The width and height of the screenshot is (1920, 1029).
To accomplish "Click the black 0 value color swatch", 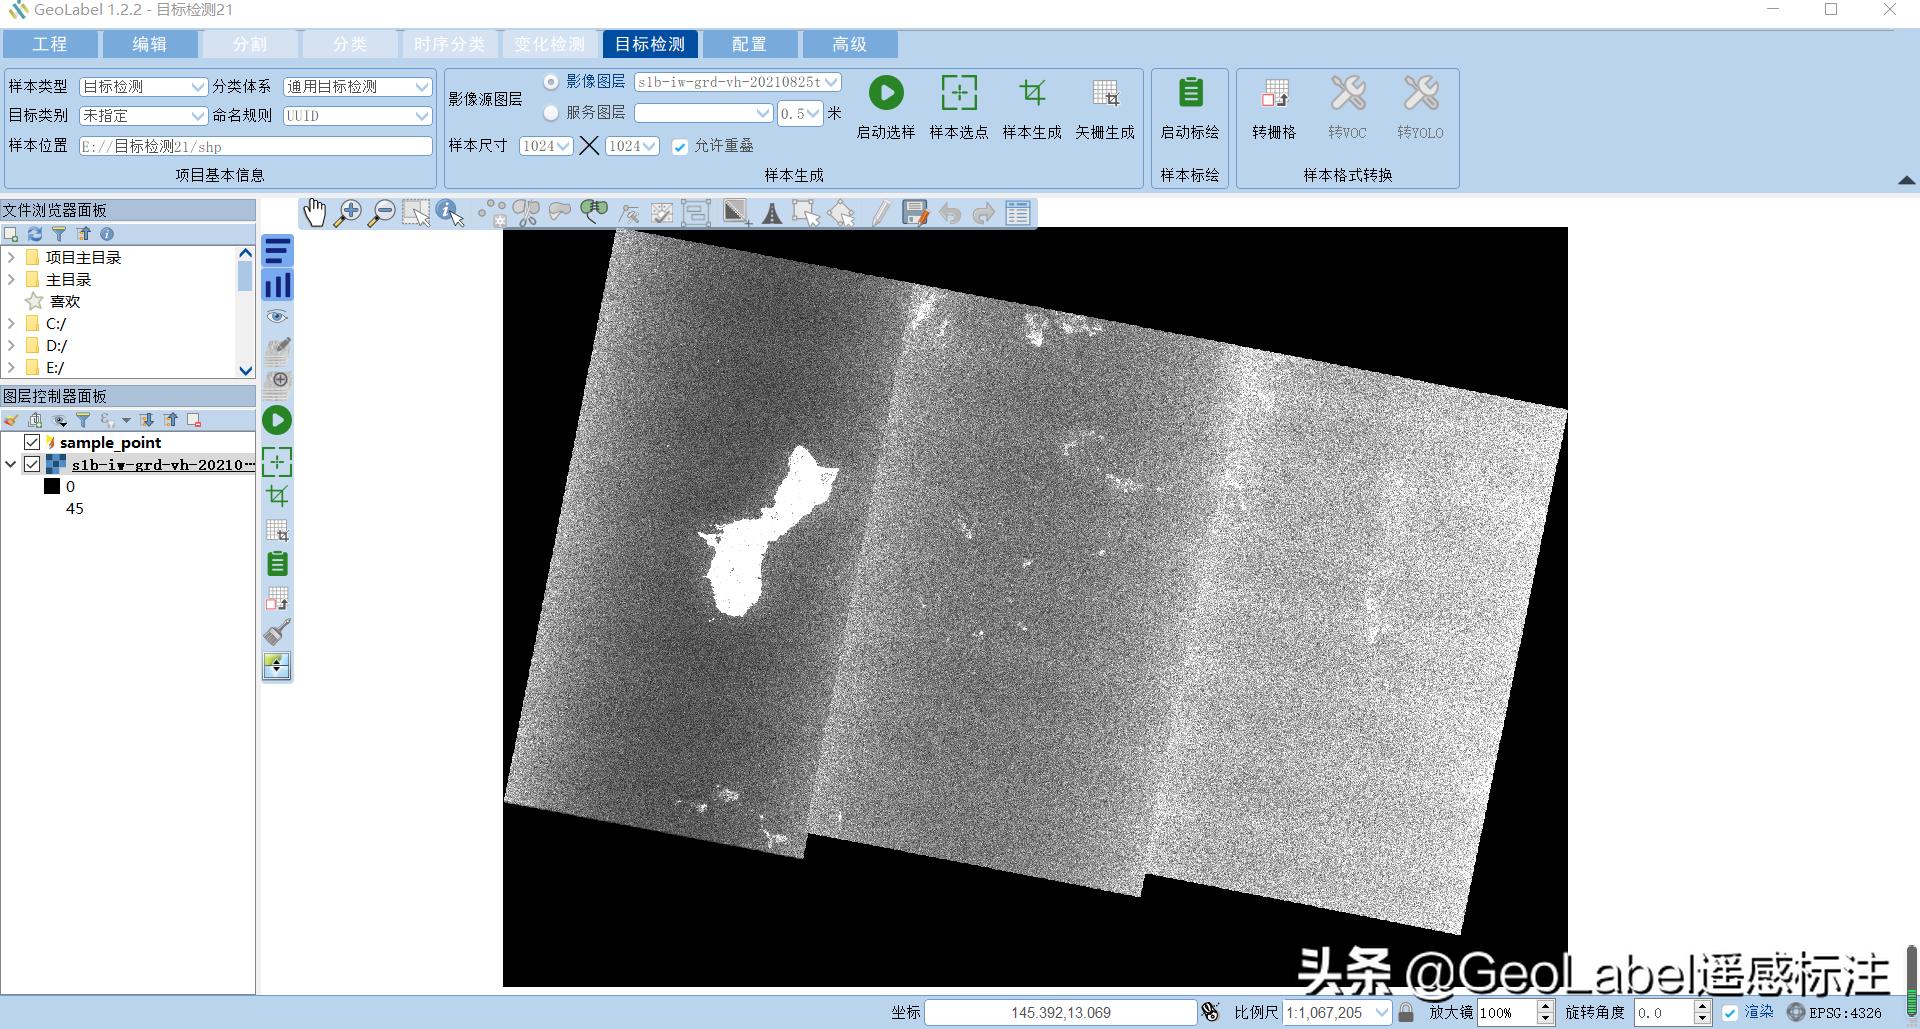I will [x=52, y=487].
